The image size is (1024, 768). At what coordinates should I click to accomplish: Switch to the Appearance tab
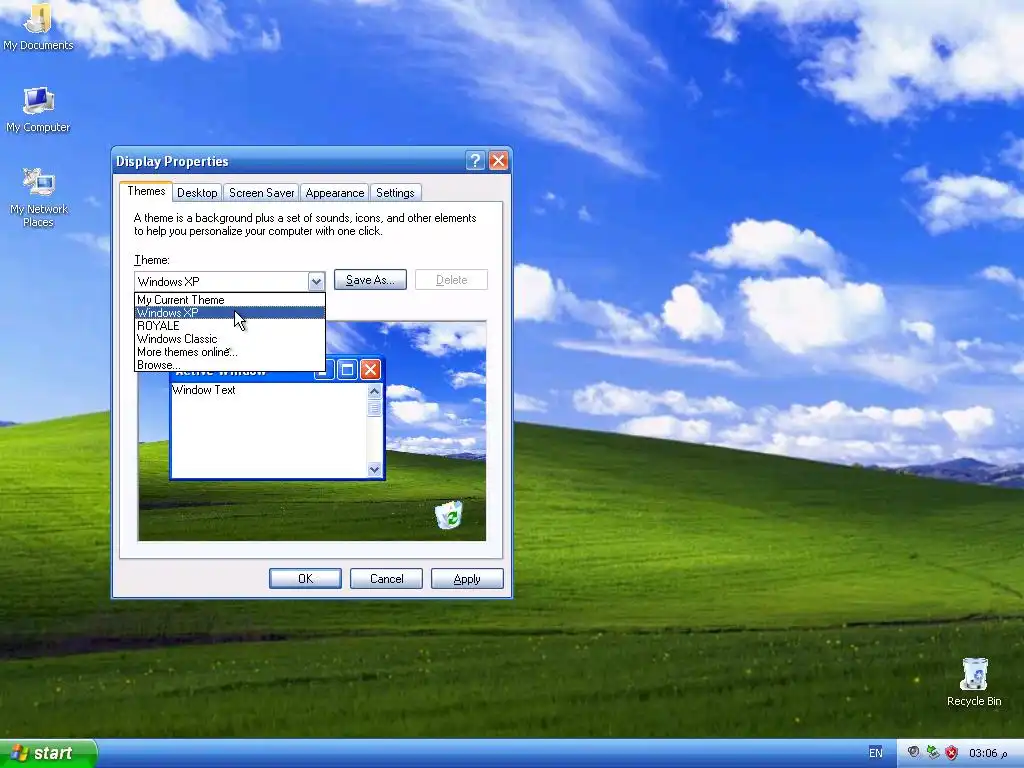pyautogui.click(x=334, y=193)
